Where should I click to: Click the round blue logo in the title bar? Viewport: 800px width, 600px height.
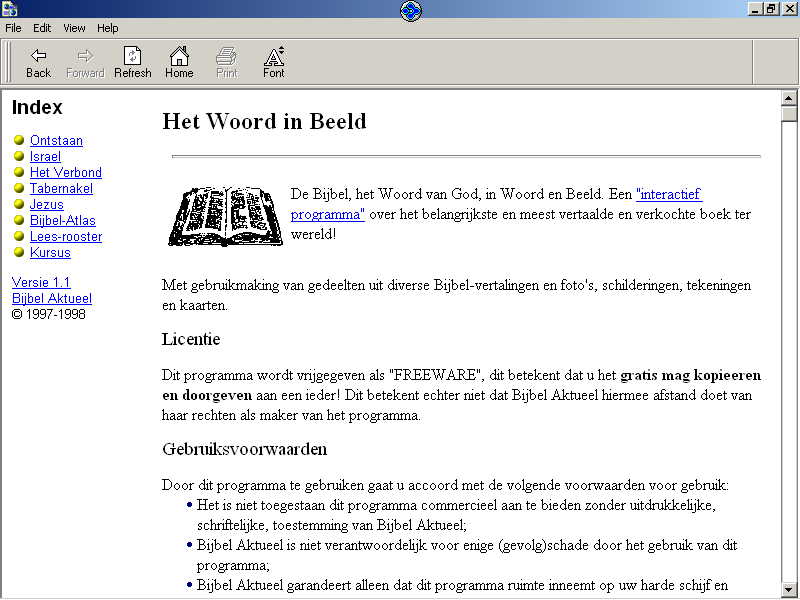411,11
